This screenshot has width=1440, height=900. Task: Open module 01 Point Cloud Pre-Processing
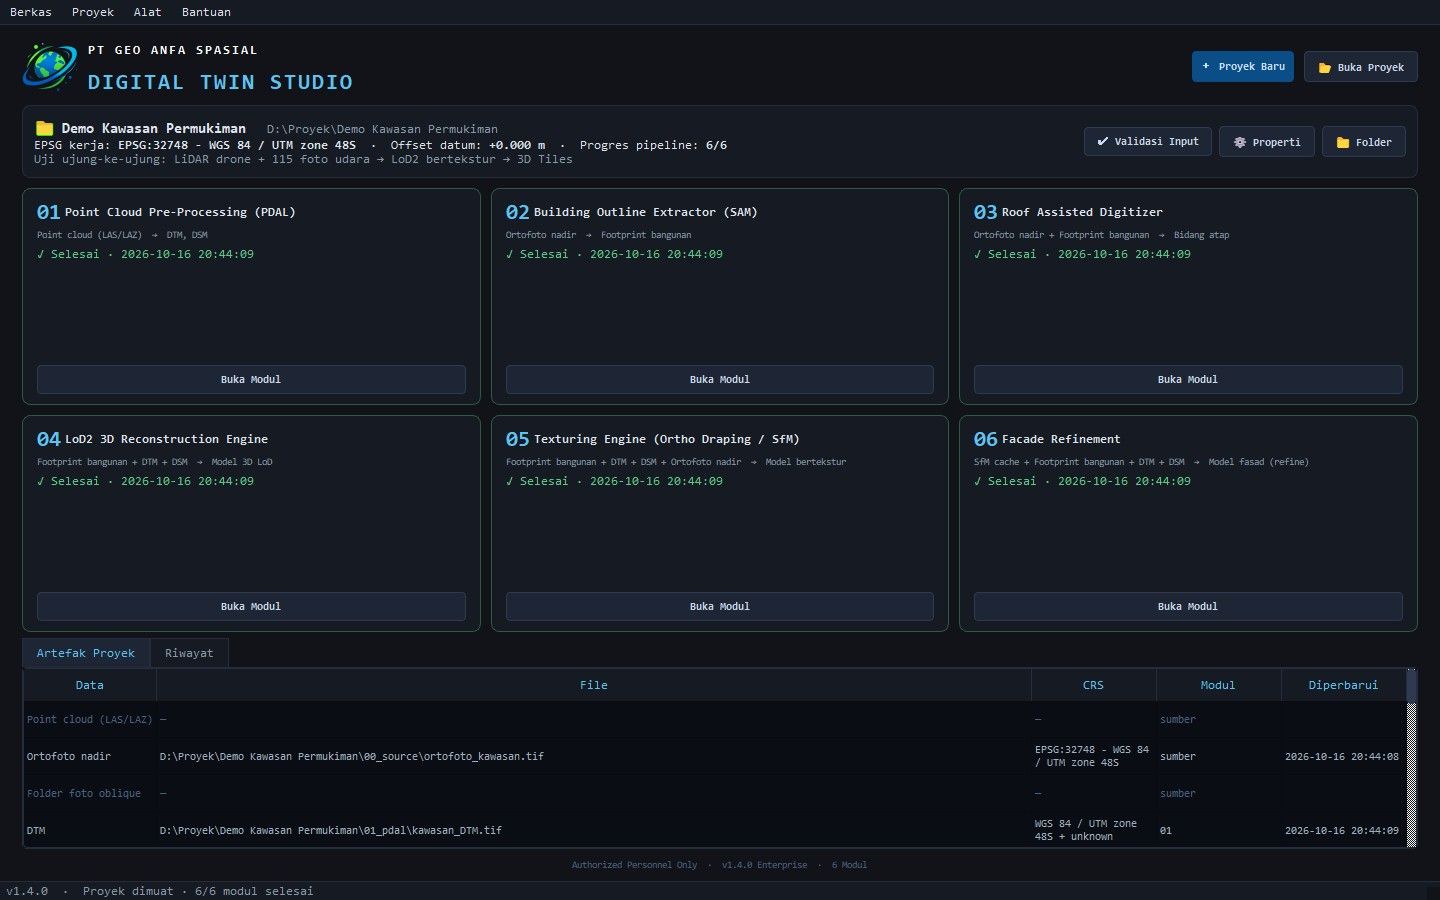[x=251, y=379]
